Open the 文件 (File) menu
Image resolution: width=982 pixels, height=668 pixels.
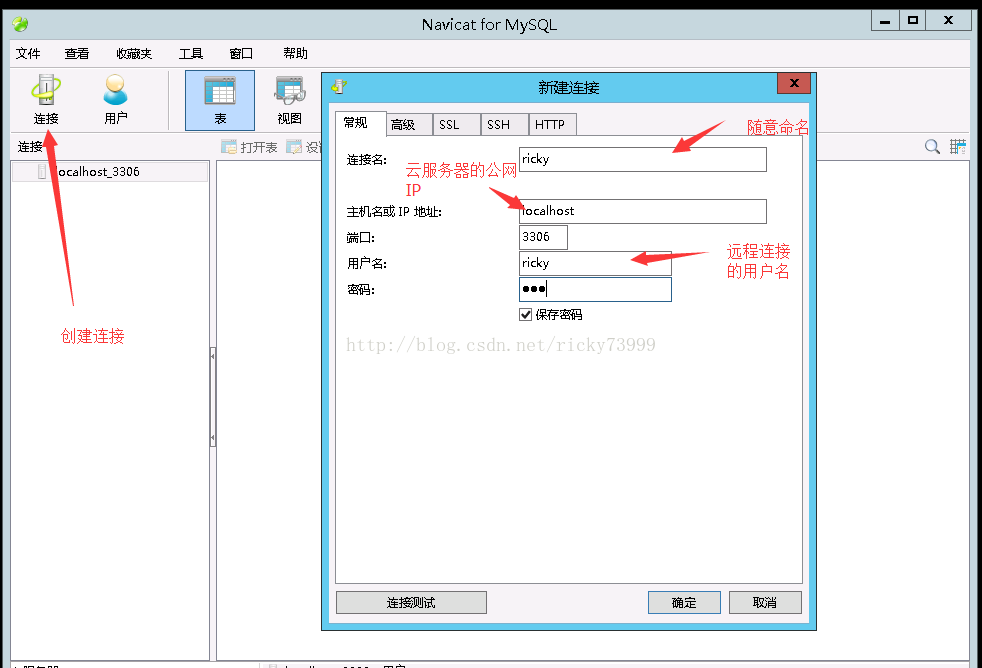[x=28, y=54]
